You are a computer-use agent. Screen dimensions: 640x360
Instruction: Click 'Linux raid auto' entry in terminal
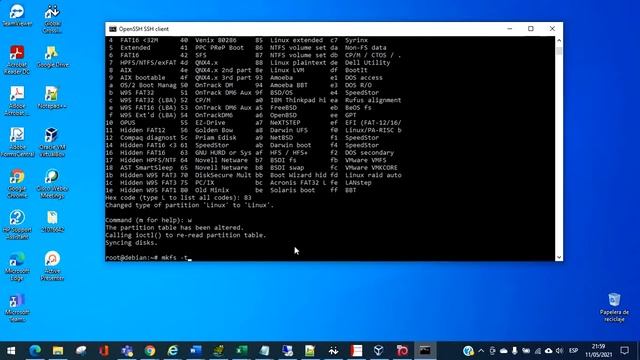click(373, 175)
